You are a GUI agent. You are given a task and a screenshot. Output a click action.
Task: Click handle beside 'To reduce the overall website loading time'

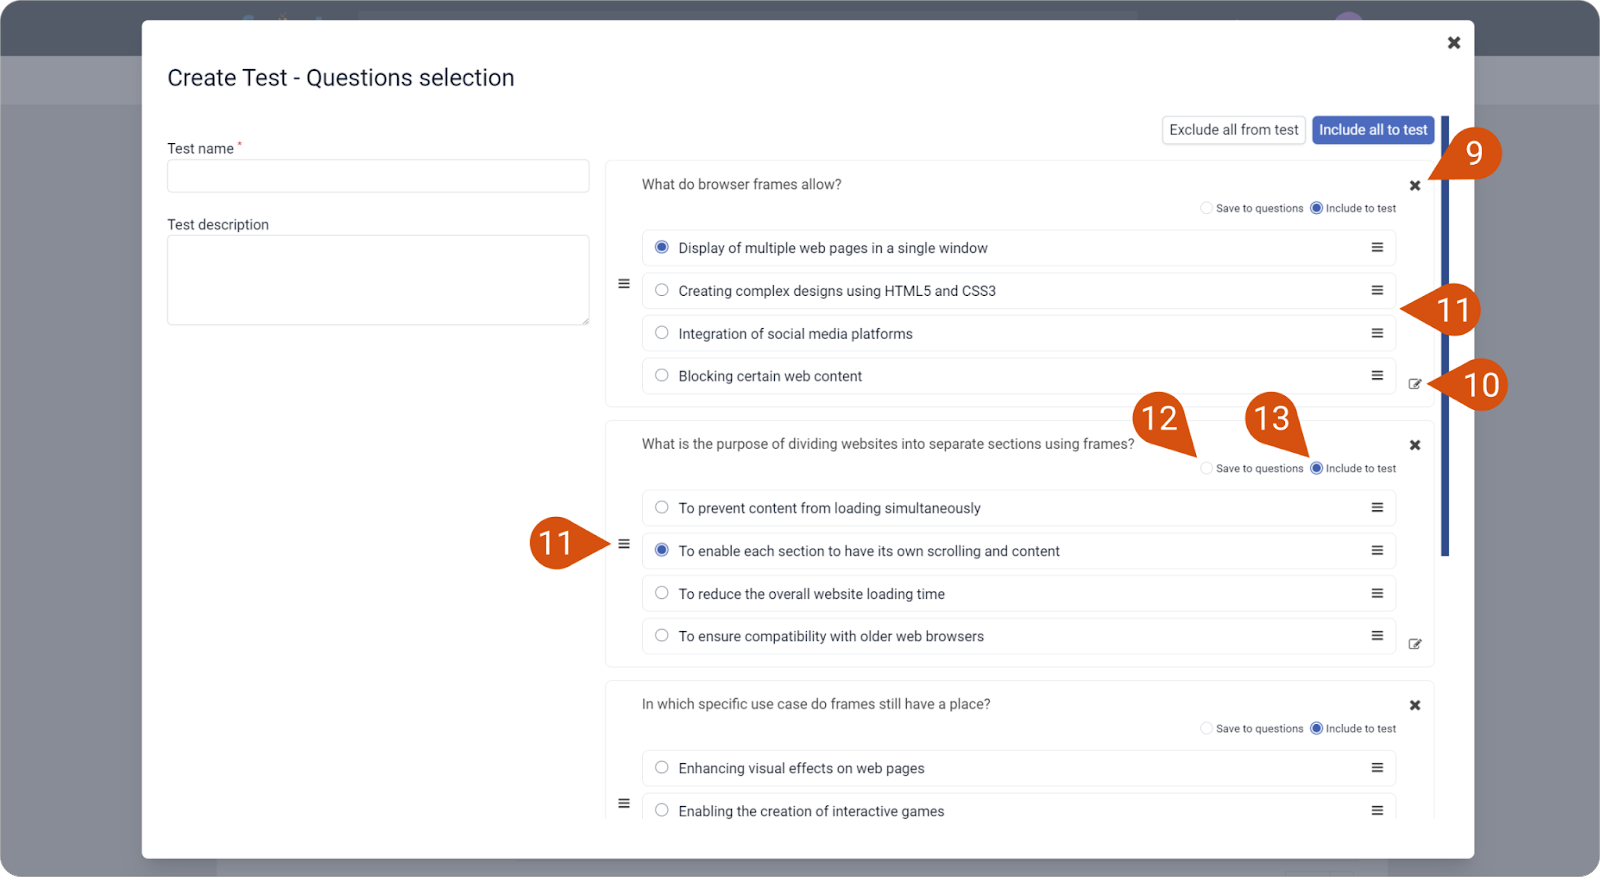point(1377,594)
